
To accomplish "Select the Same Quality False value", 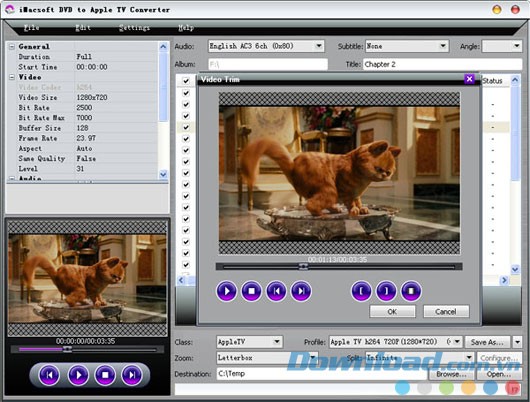I will [86, 158].
